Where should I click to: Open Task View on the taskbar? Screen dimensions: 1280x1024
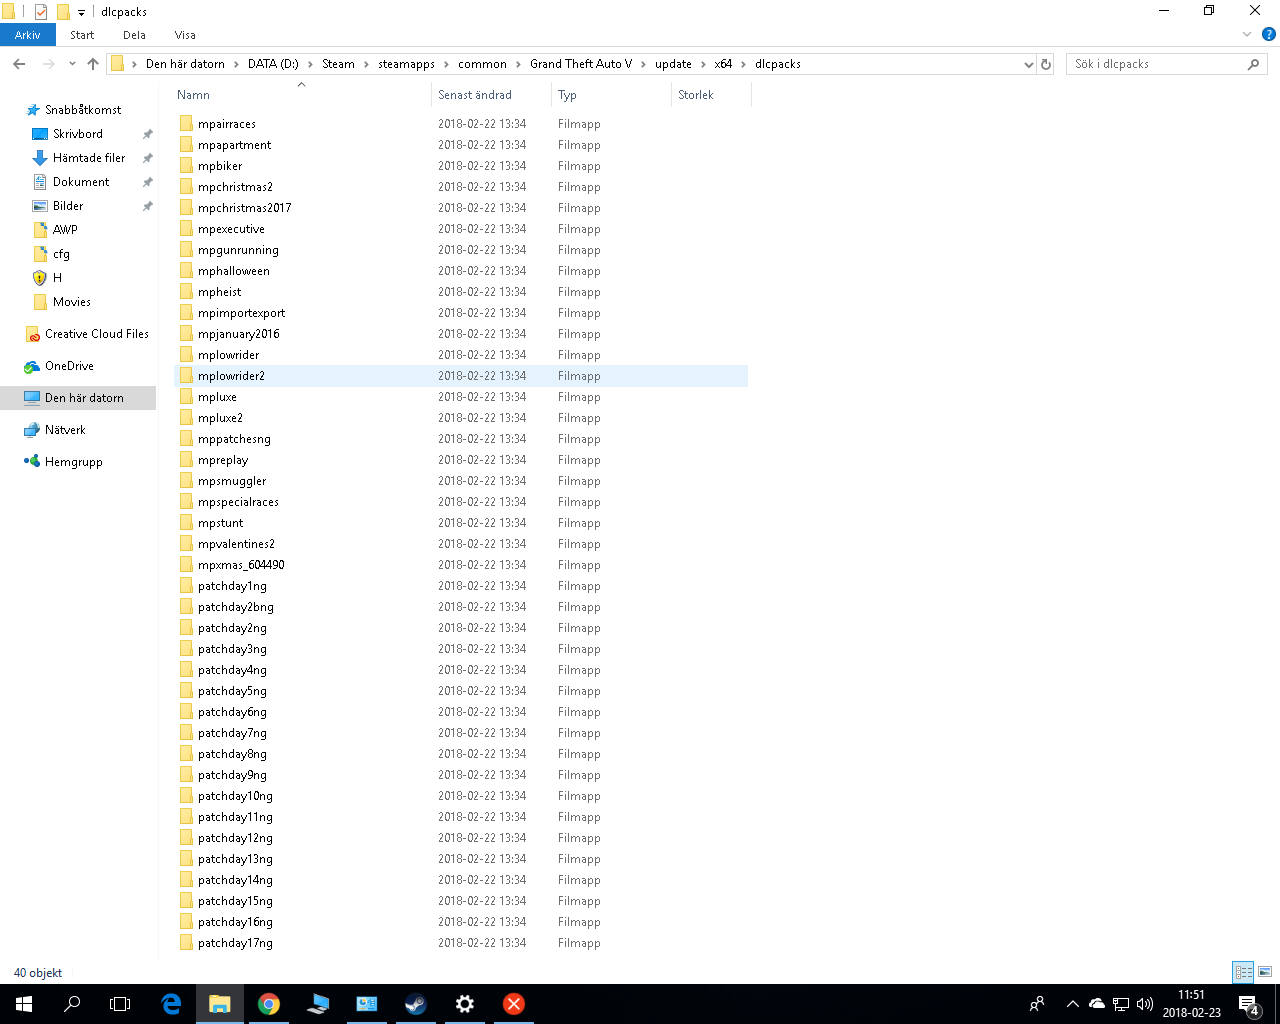pos(120,1004)
